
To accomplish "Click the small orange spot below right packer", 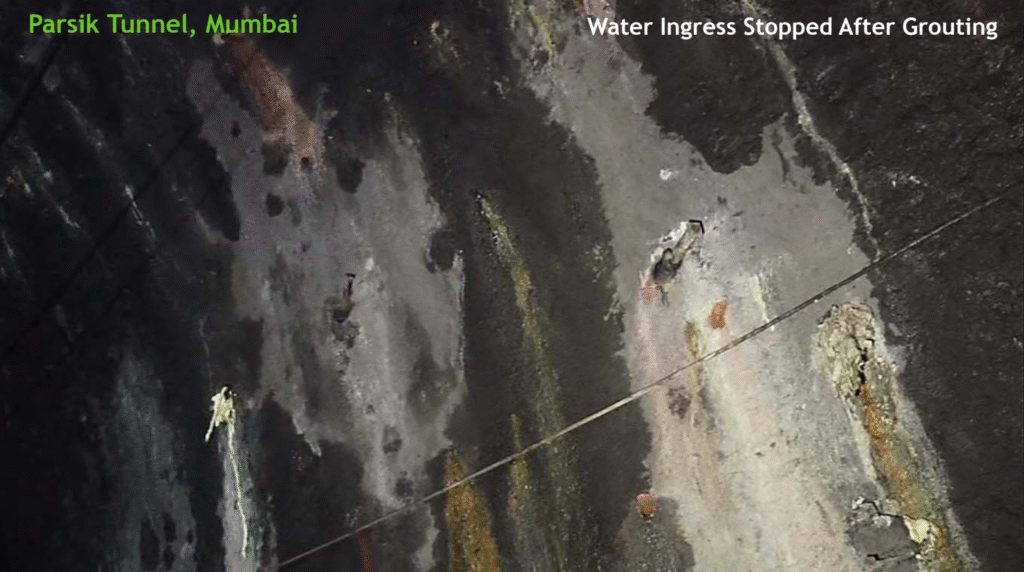I will 718,314.
